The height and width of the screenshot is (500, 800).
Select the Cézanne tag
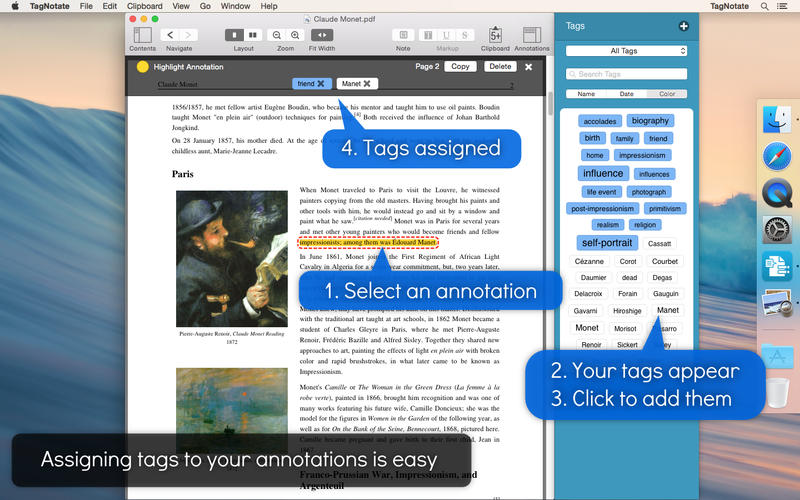point(589,261)
